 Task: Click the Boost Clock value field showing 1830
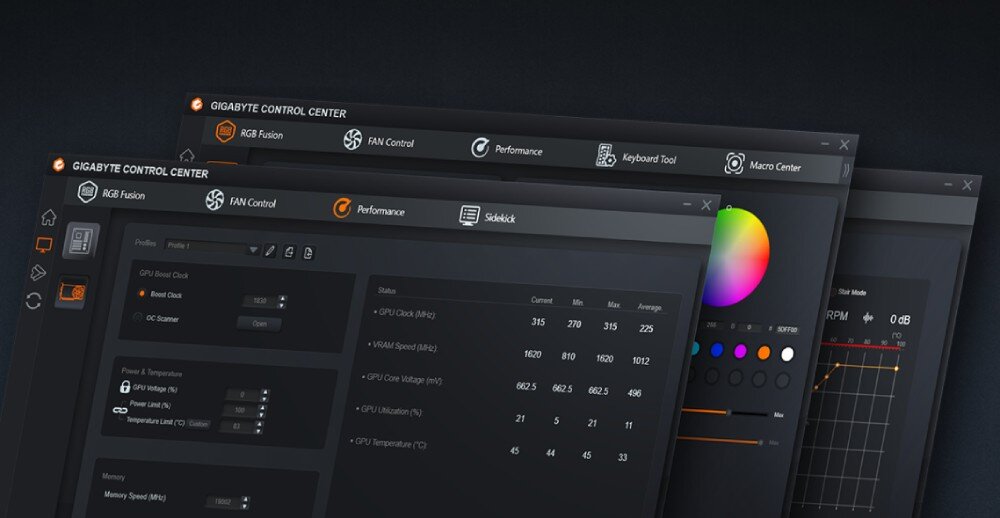click(259, 300)
